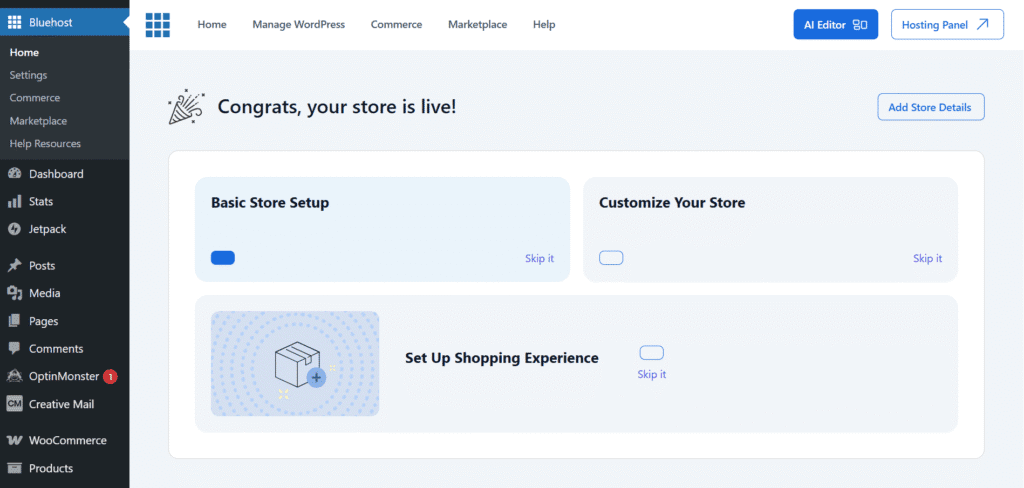Image resolution: width=1024 pixels, height=488 pixels.
Task: Open the Media library in sidebar
Action: click(x=44, y=293)
